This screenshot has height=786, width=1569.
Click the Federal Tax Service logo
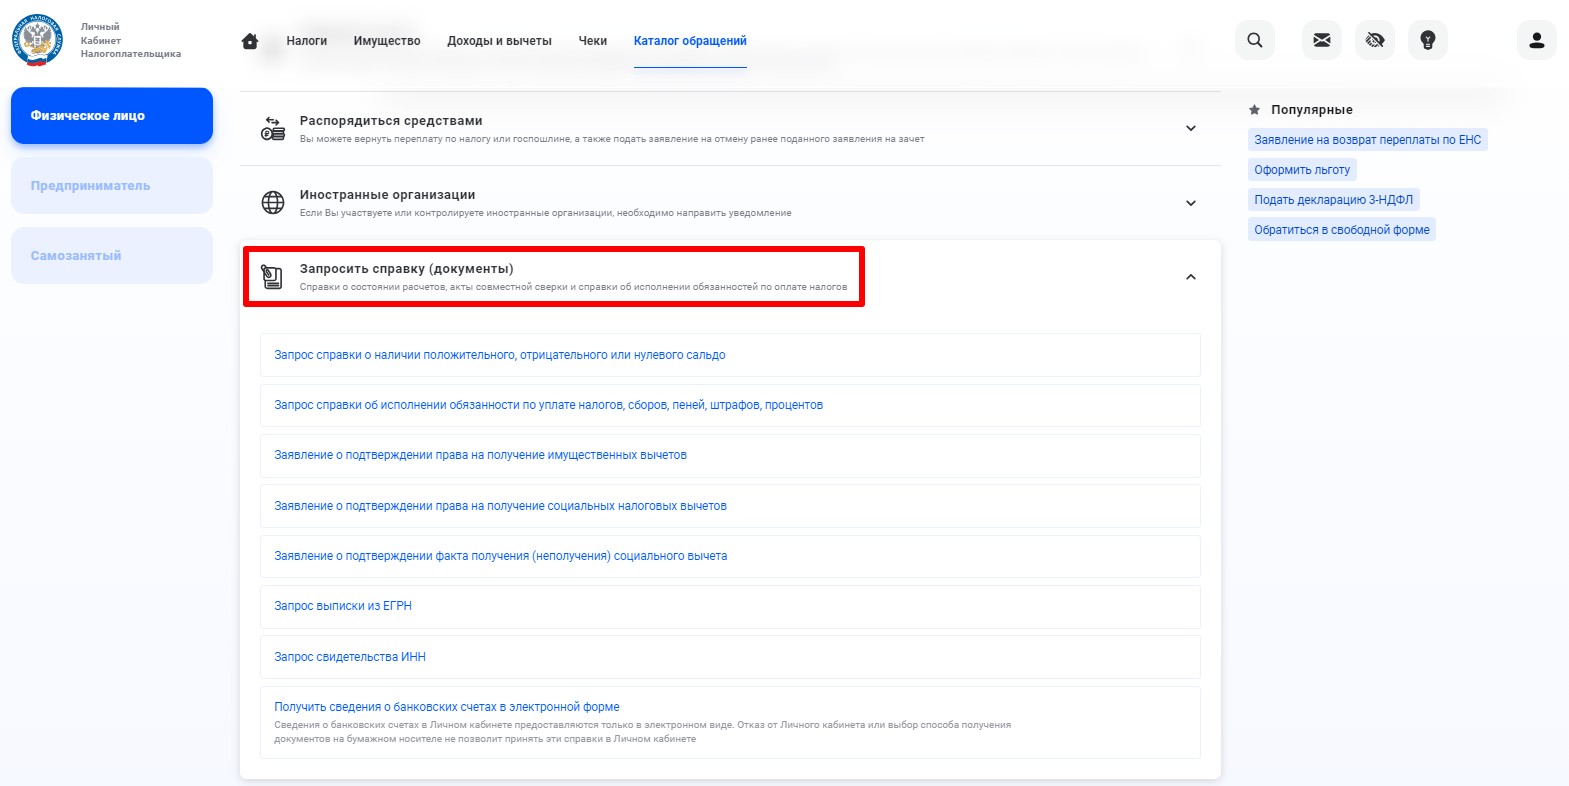(x=37, y=40)
